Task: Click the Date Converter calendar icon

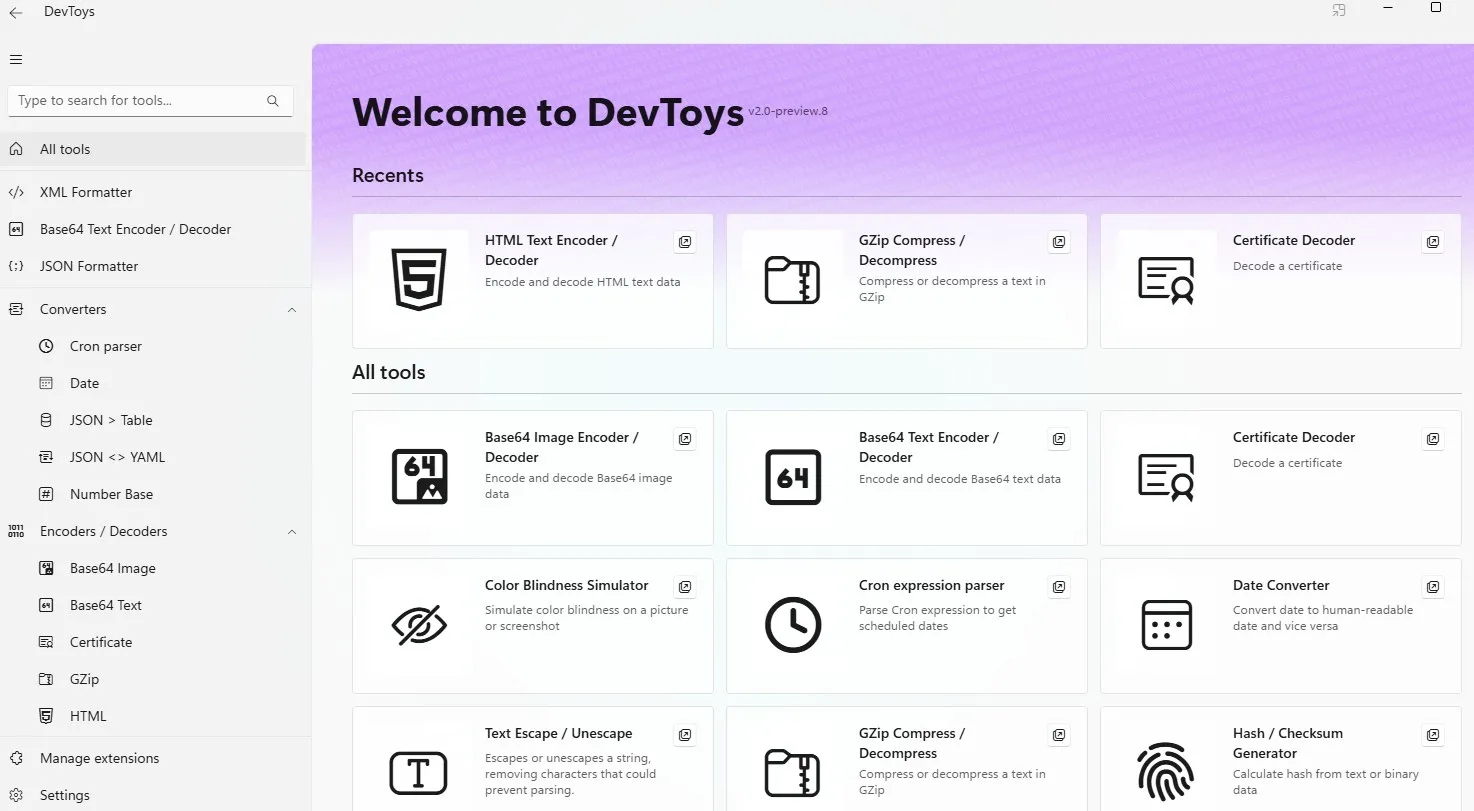Action: [x=1166, y=625]
